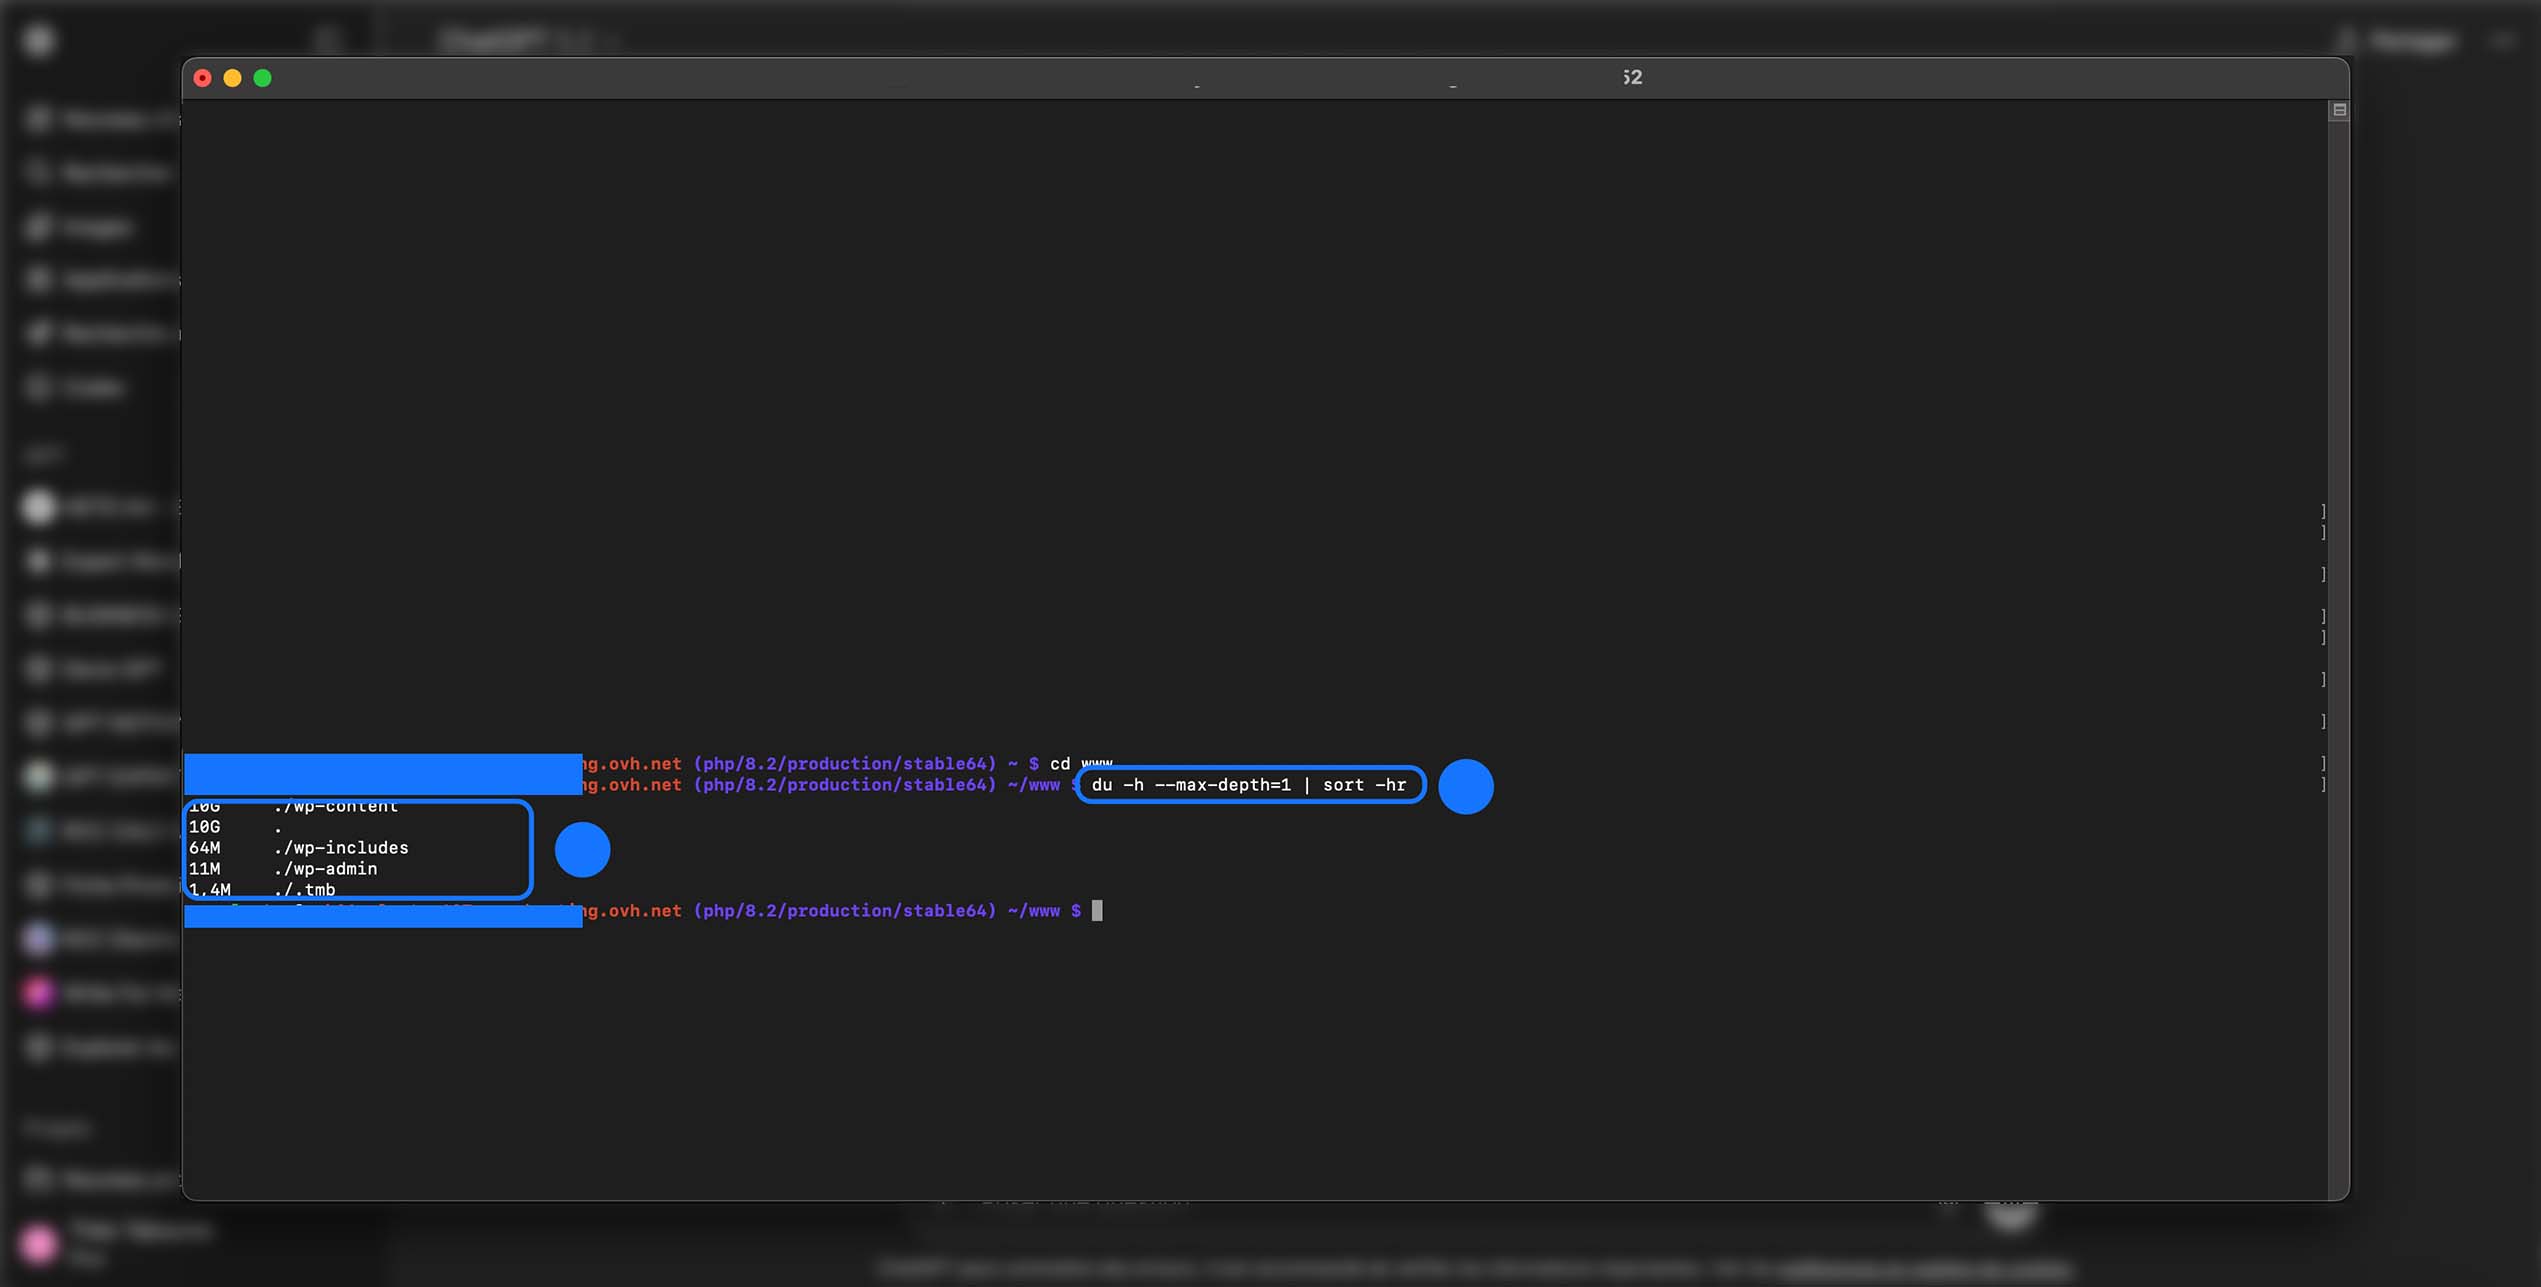
Task: Click the ./wp-content entry at list top
Action: (335, 807)
